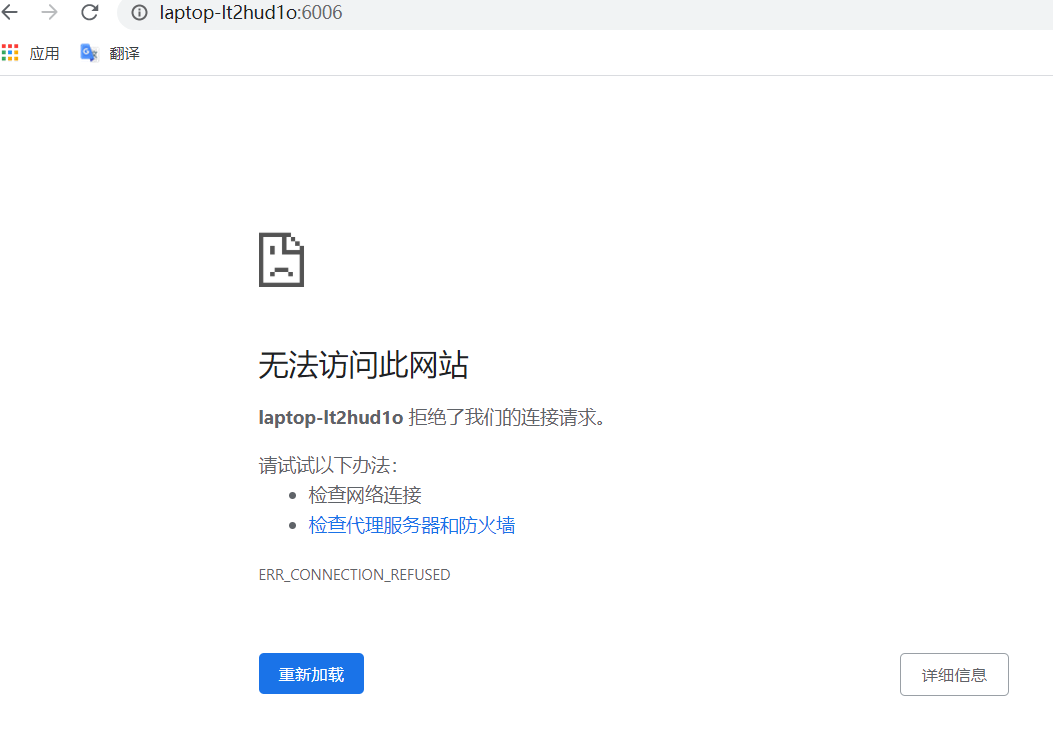The image size is (1053, 755).
Task: Select the 翻译 bookmark bar entry
Action: 124,52
